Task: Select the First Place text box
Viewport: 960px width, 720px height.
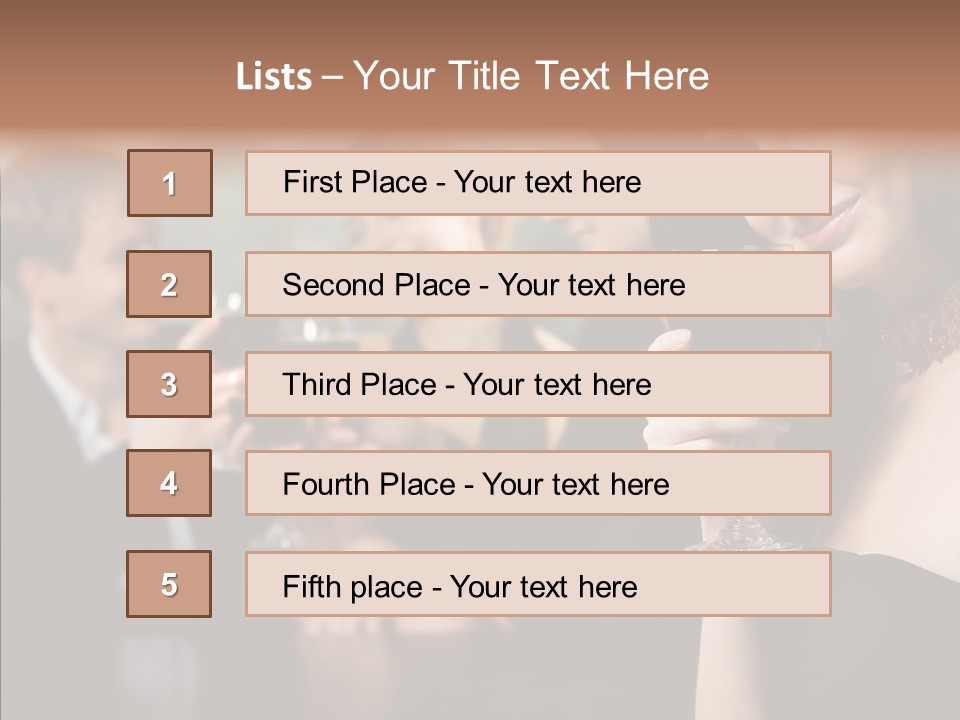Action: [538, 183]
